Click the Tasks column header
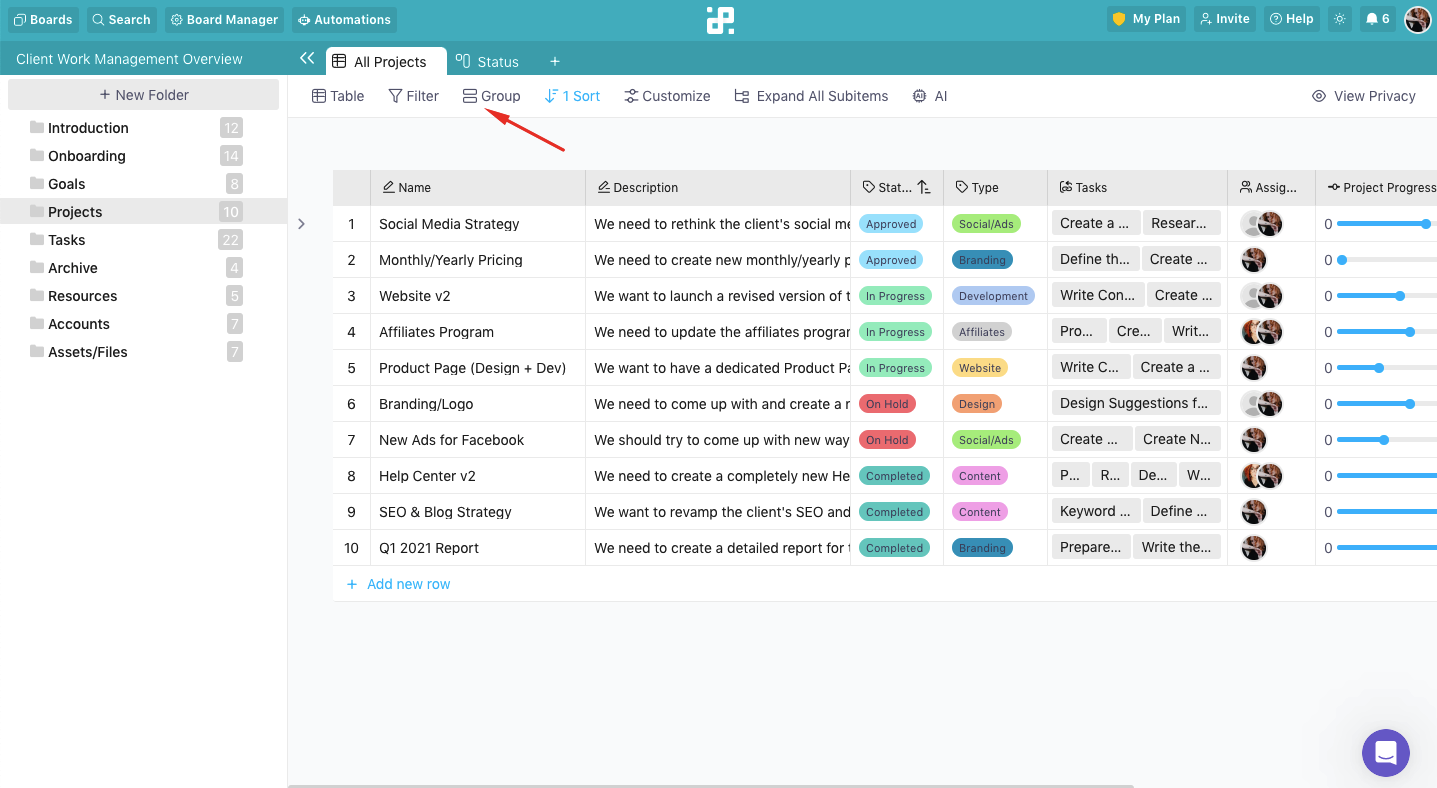Viewport: 1437px width, 788px height. 1137,187
